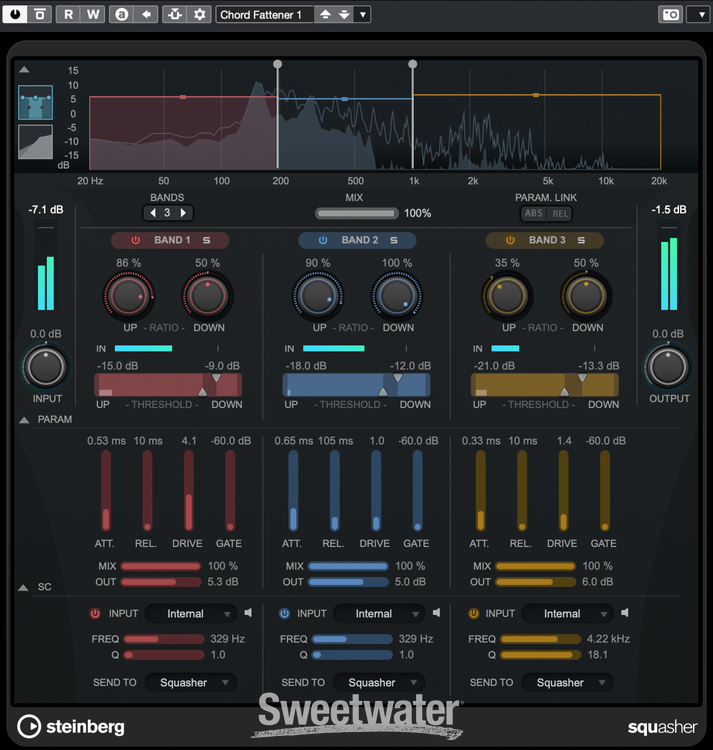This screenshot has width=713, height=750.
Task: Click the gear settings icon in the top bar
Action: [x=199, y=14]
